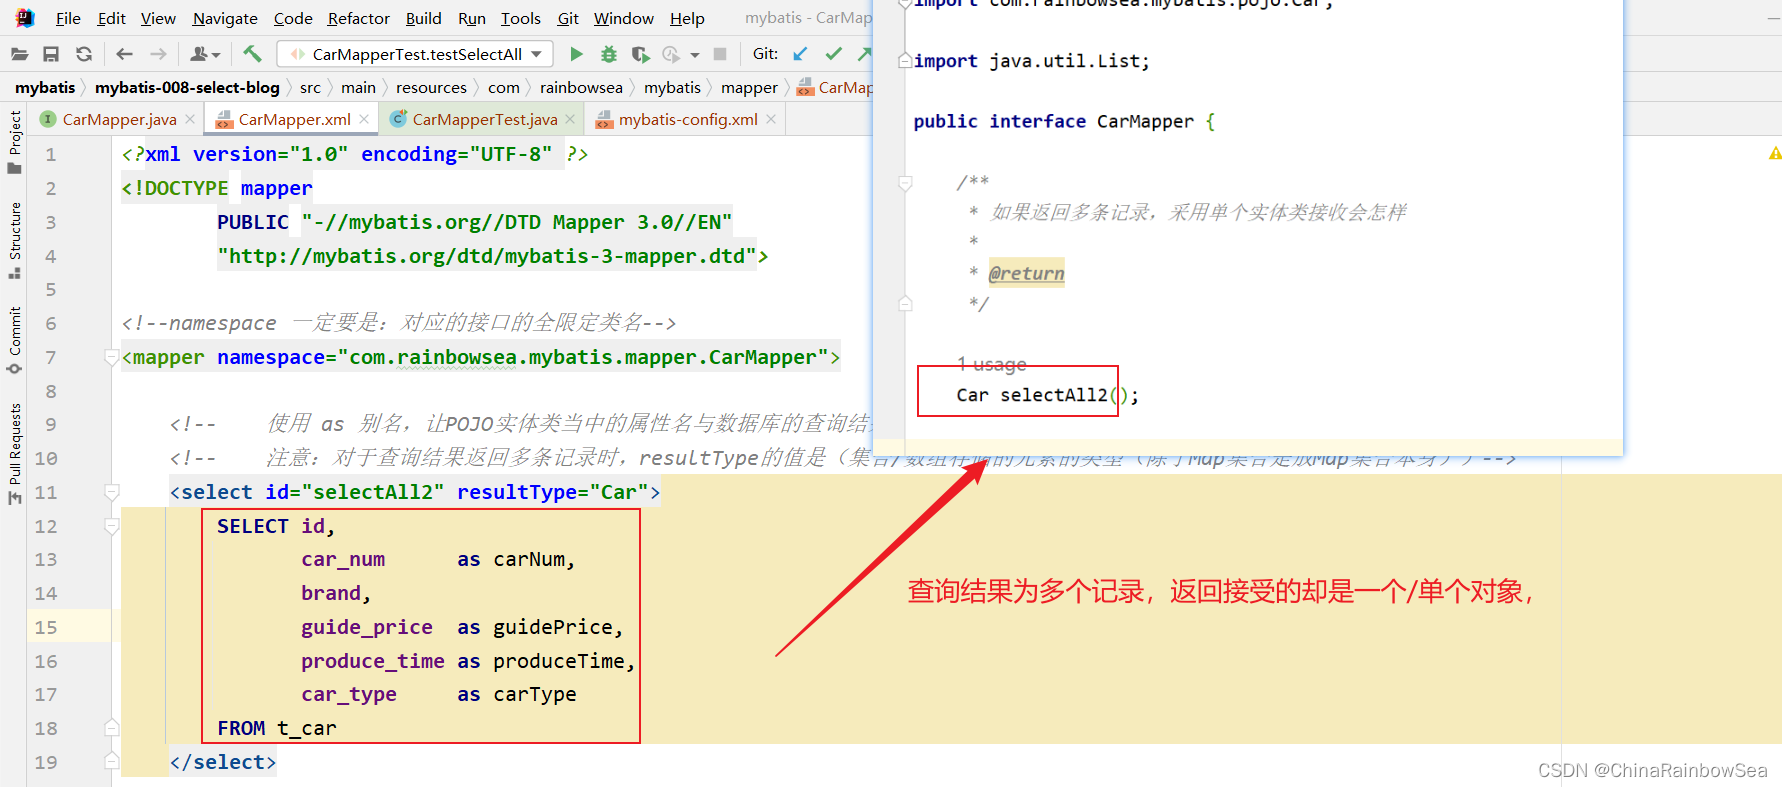Click Save All floppy disk icon
The width and height of the screenshot is (1782, 787).
[x=51, y=54]
